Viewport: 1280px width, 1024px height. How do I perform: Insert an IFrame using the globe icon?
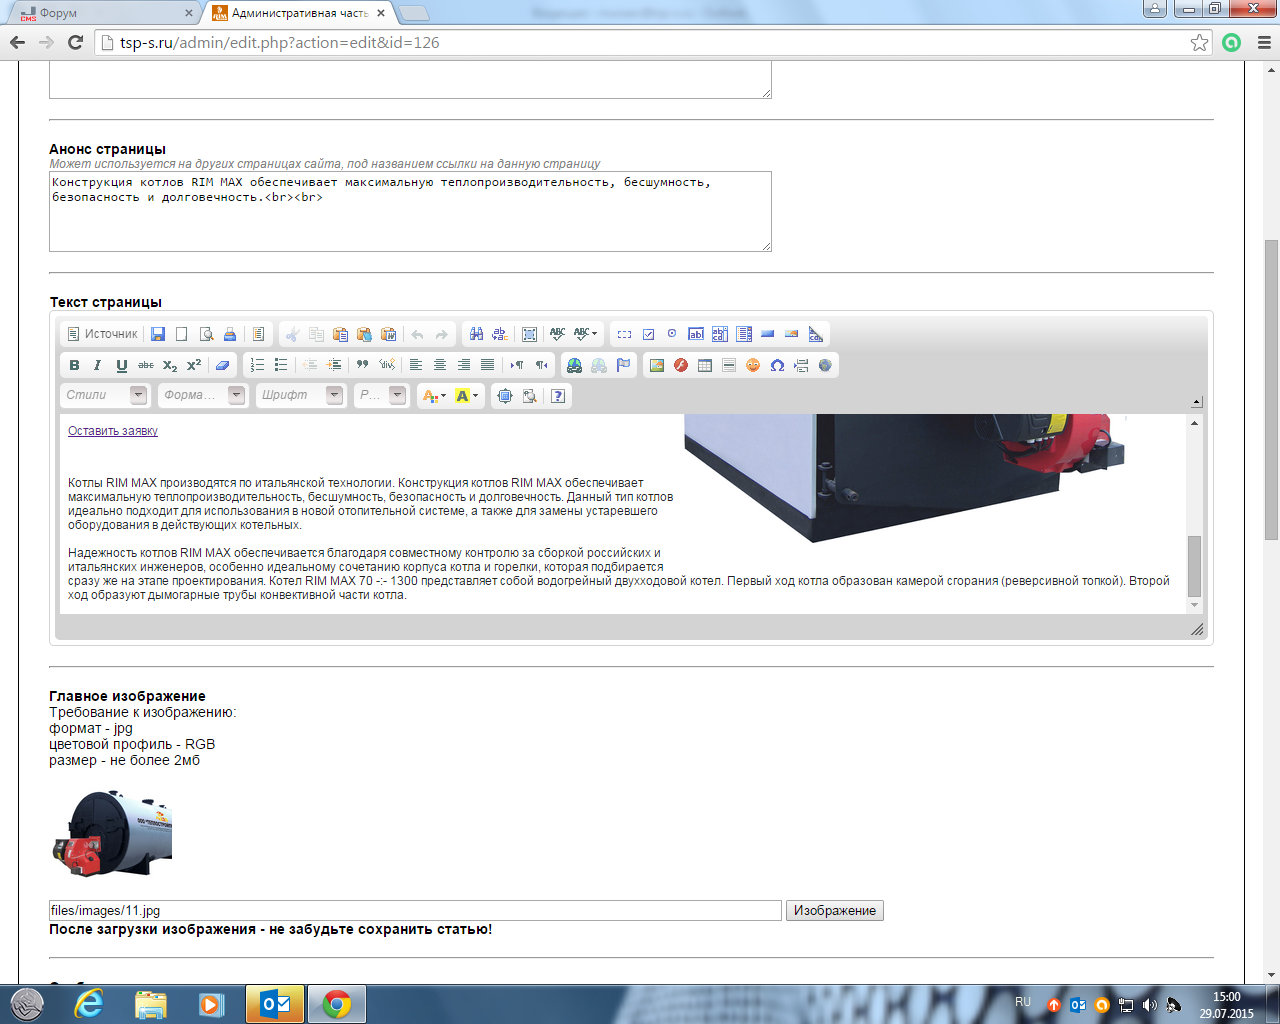click(825, 365)
